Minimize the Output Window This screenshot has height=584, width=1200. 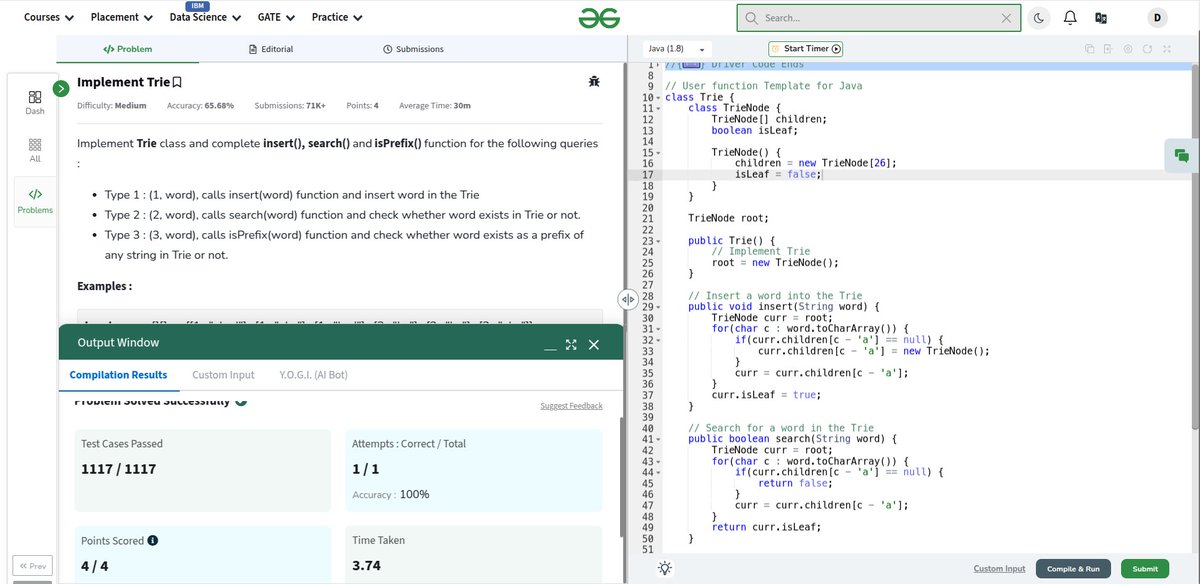click(550, 347)
